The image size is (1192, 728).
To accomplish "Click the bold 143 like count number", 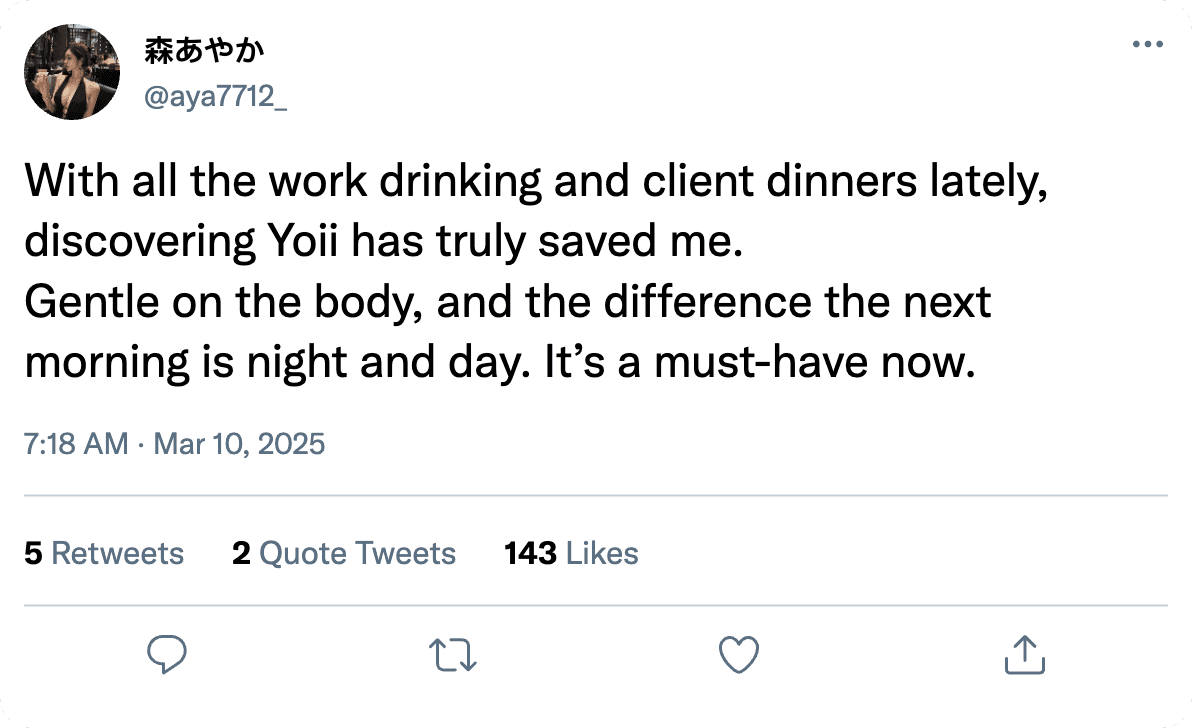I will (x=530, y=553).
